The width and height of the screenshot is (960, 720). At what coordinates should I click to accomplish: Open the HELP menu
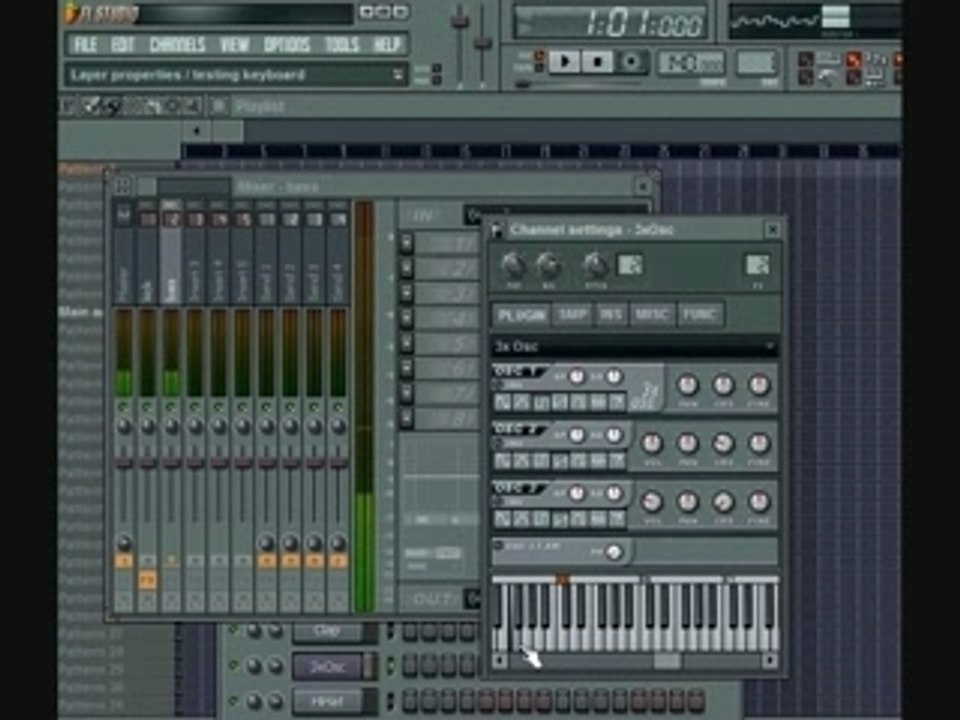pyautogui.click(x=387, y=45)
